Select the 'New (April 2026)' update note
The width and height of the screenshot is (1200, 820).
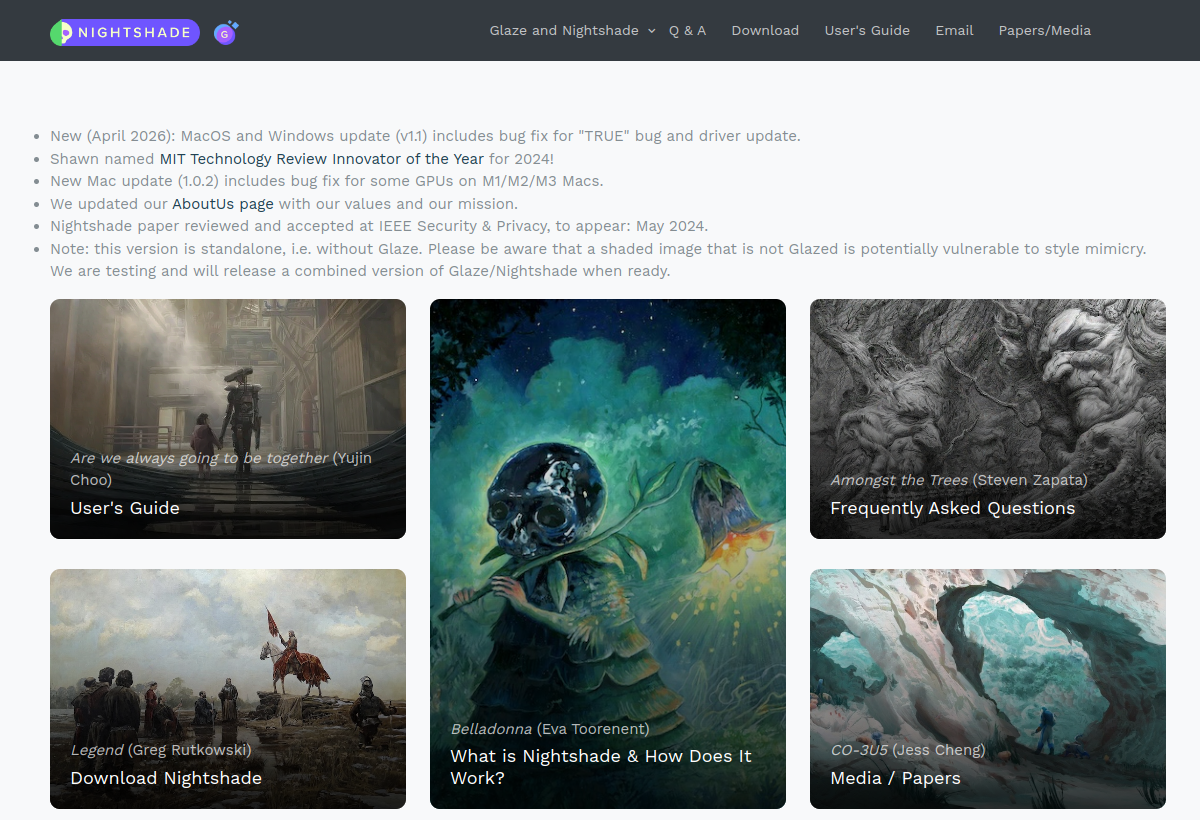coord(425,136)
